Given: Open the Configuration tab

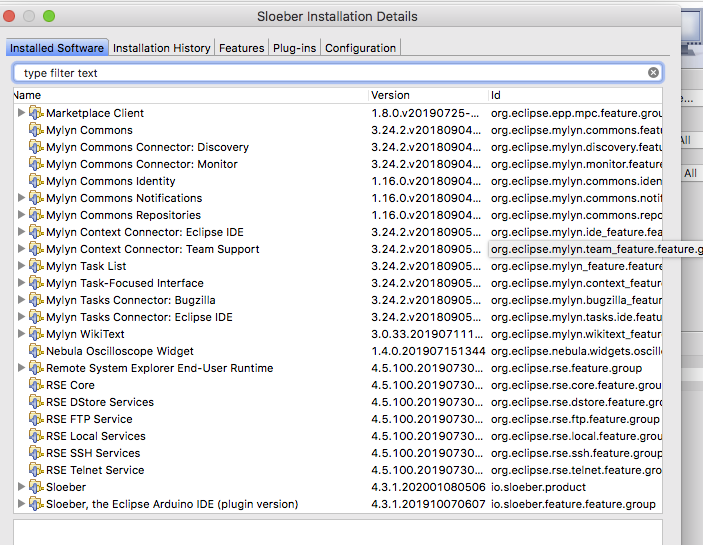Looking at the screenshot, I should pyautogui.click(x=360, y=48).
